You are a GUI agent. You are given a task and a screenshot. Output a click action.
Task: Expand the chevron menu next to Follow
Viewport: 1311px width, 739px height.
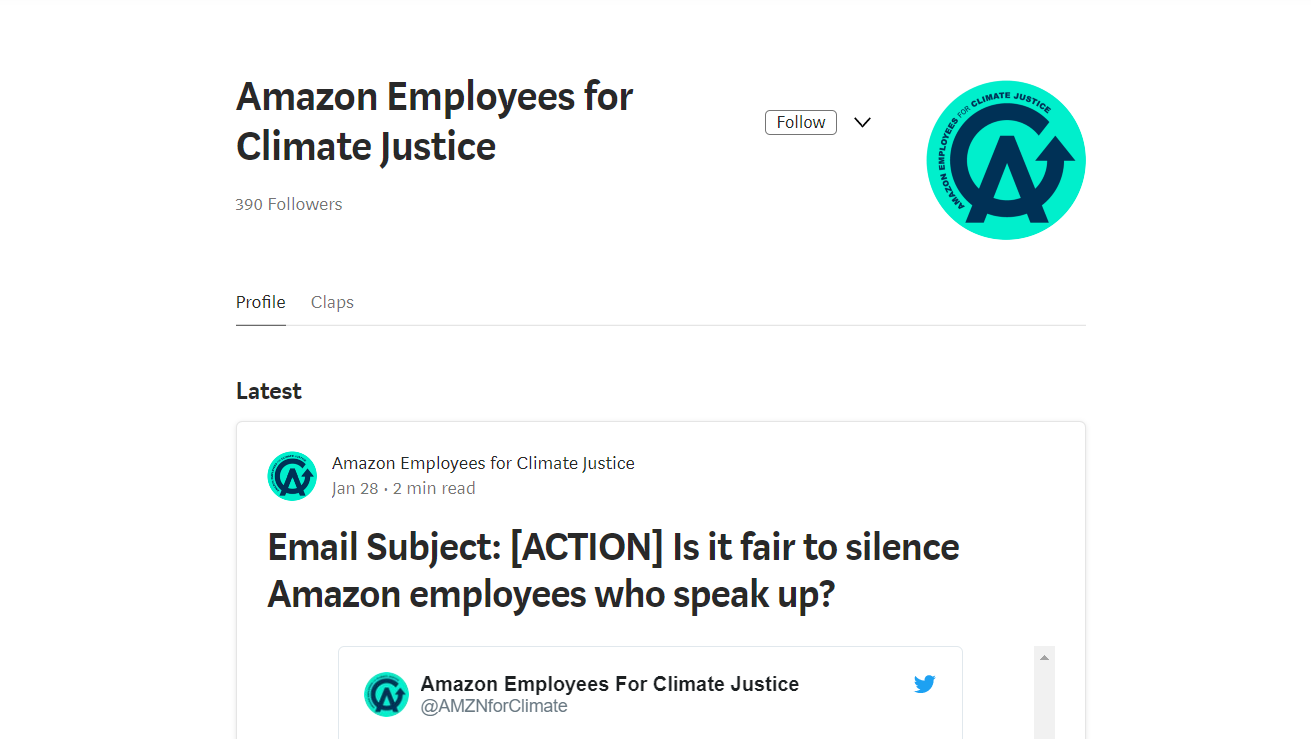(x=862, y=122)
